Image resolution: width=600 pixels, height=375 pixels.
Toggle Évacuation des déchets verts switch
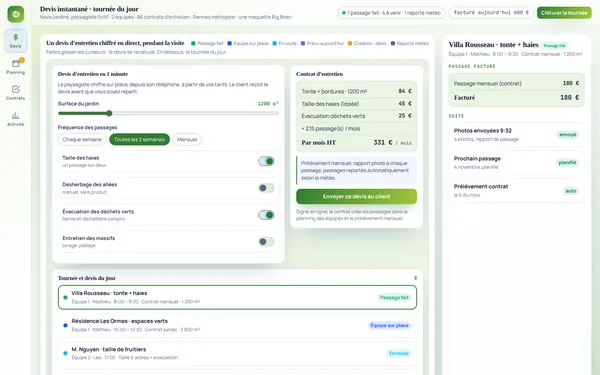click(266, 215)
